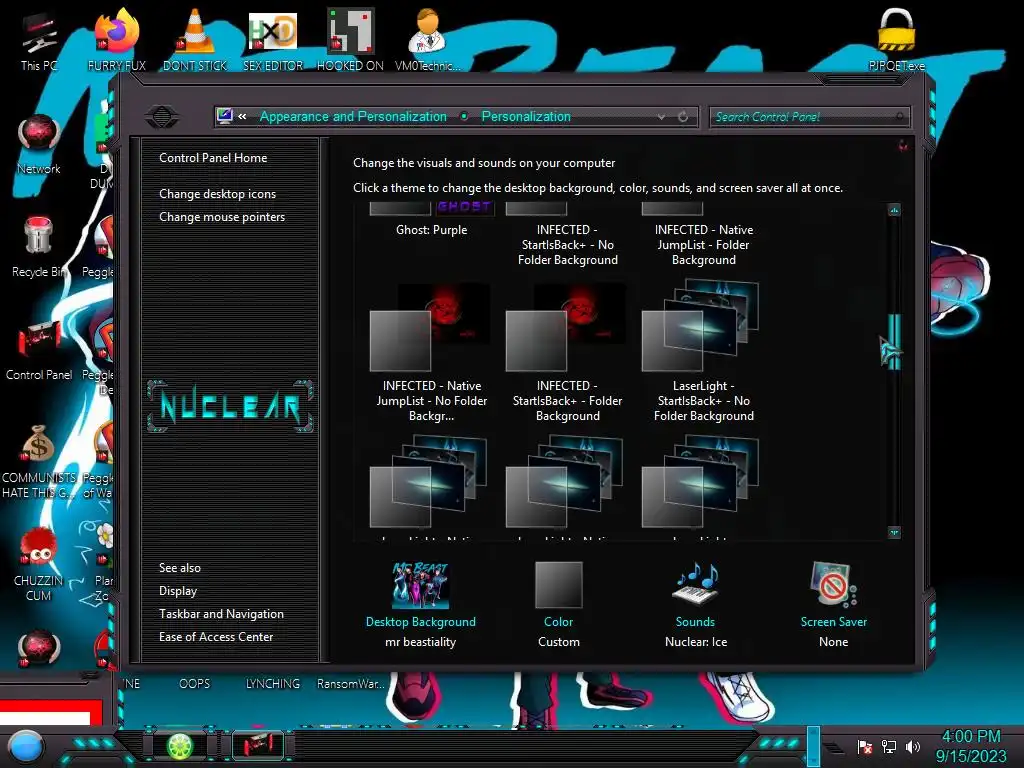Open the OOPS desktop icon label

pyautogui.click(x=195, y=684)
